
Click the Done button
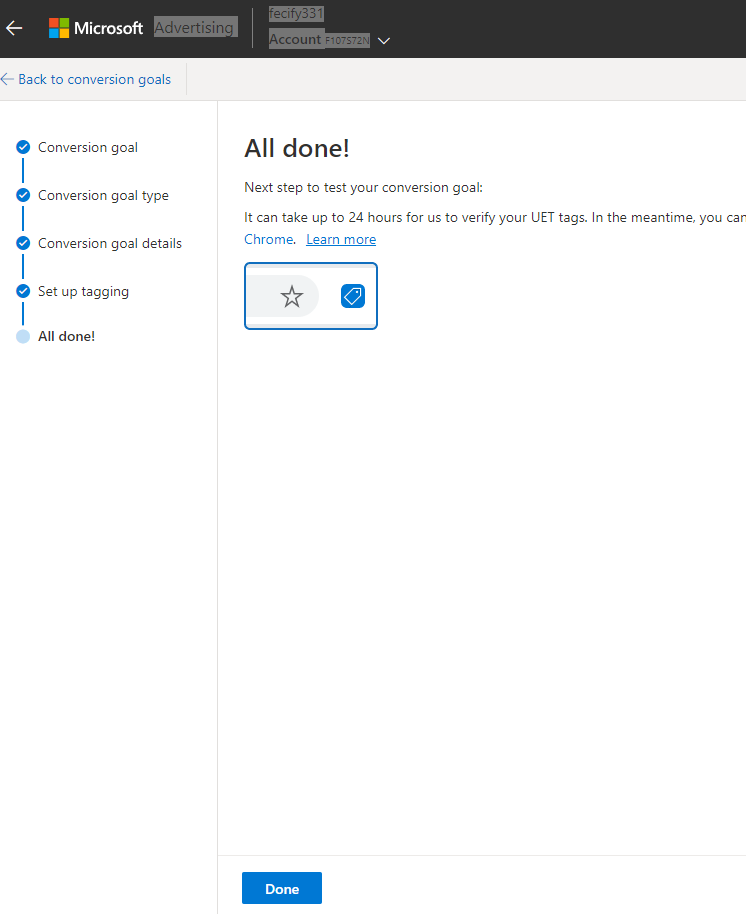tap(282, 888)
